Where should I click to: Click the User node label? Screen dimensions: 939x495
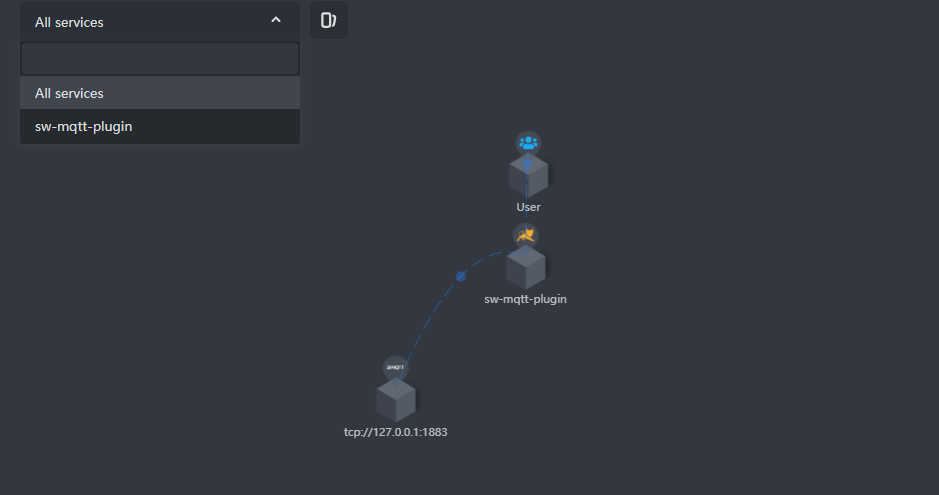(x=528, y=207)
